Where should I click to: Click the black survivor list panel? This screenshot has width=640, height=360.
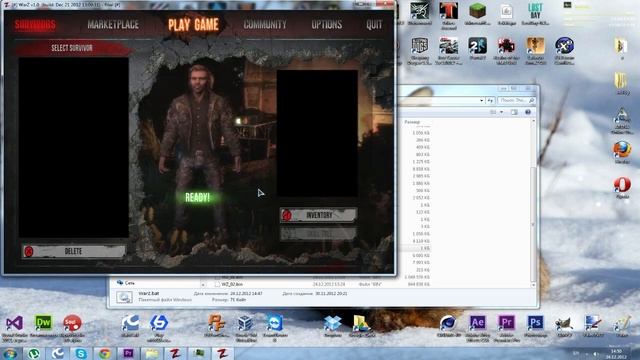point(73,147)
